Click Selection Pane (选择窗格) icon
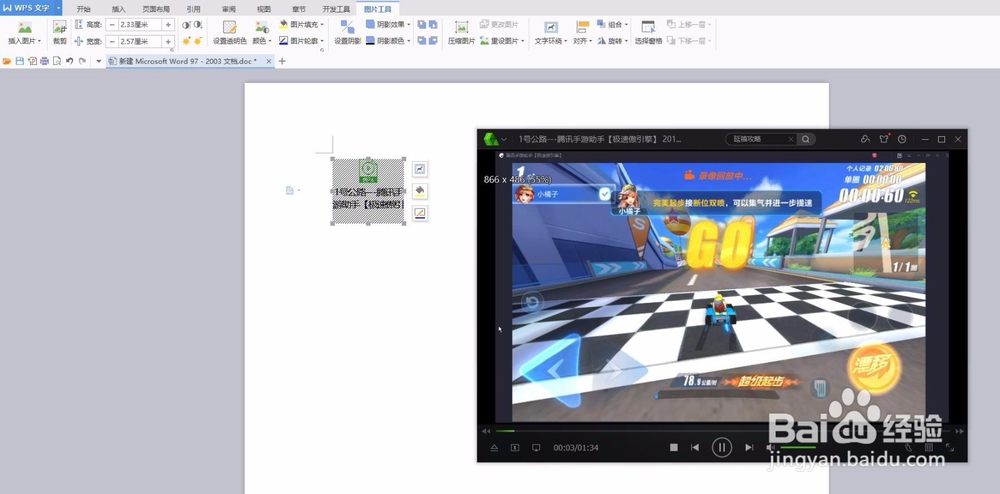 tap(648, 27)
